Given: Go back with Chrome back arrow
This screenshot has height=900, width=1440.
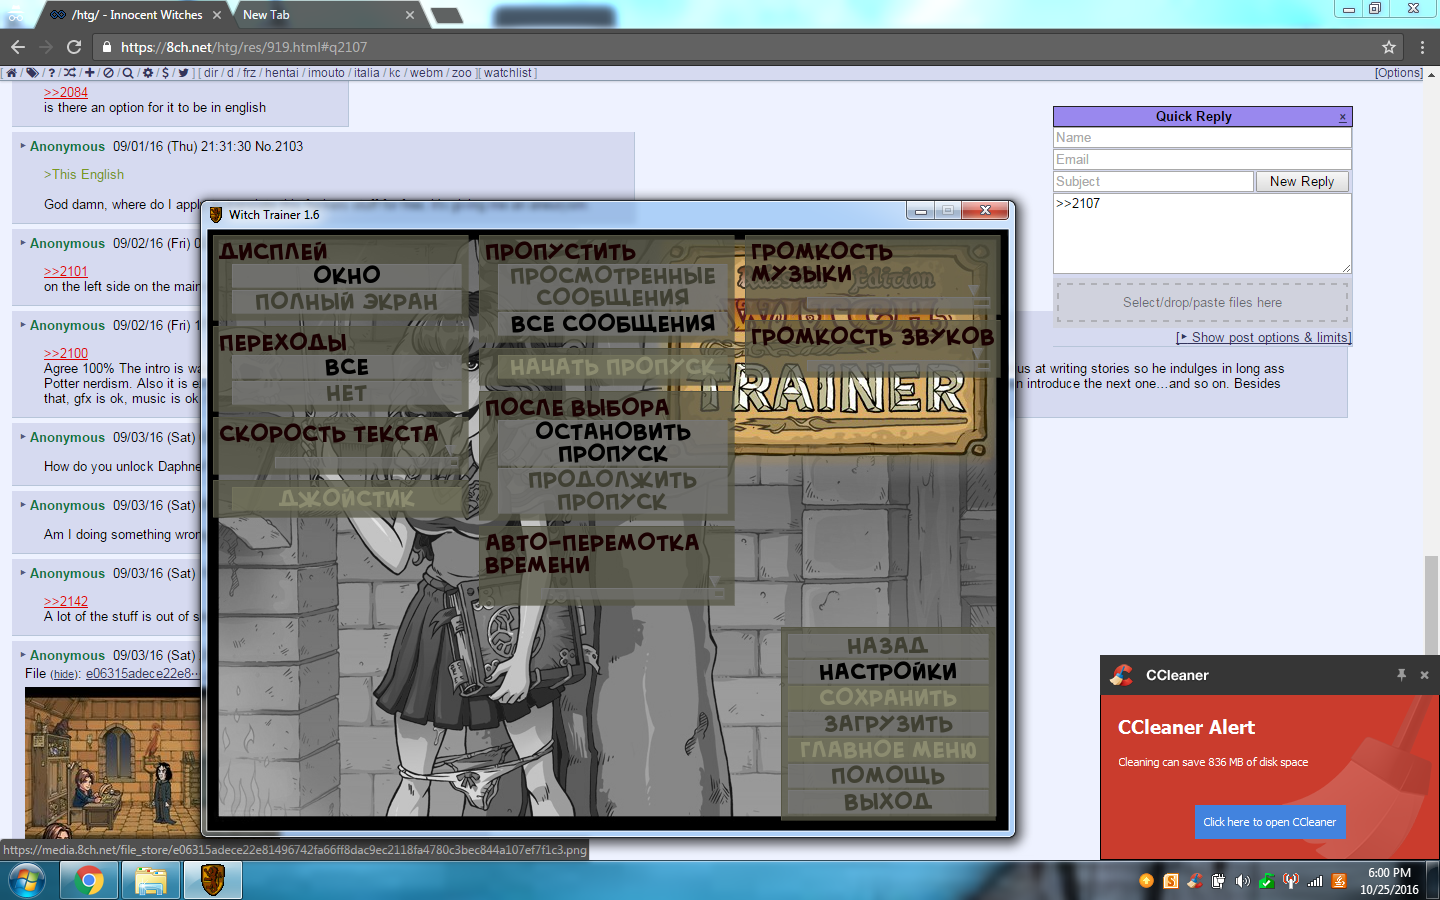Looking at the screenshot, I should 17,47.
